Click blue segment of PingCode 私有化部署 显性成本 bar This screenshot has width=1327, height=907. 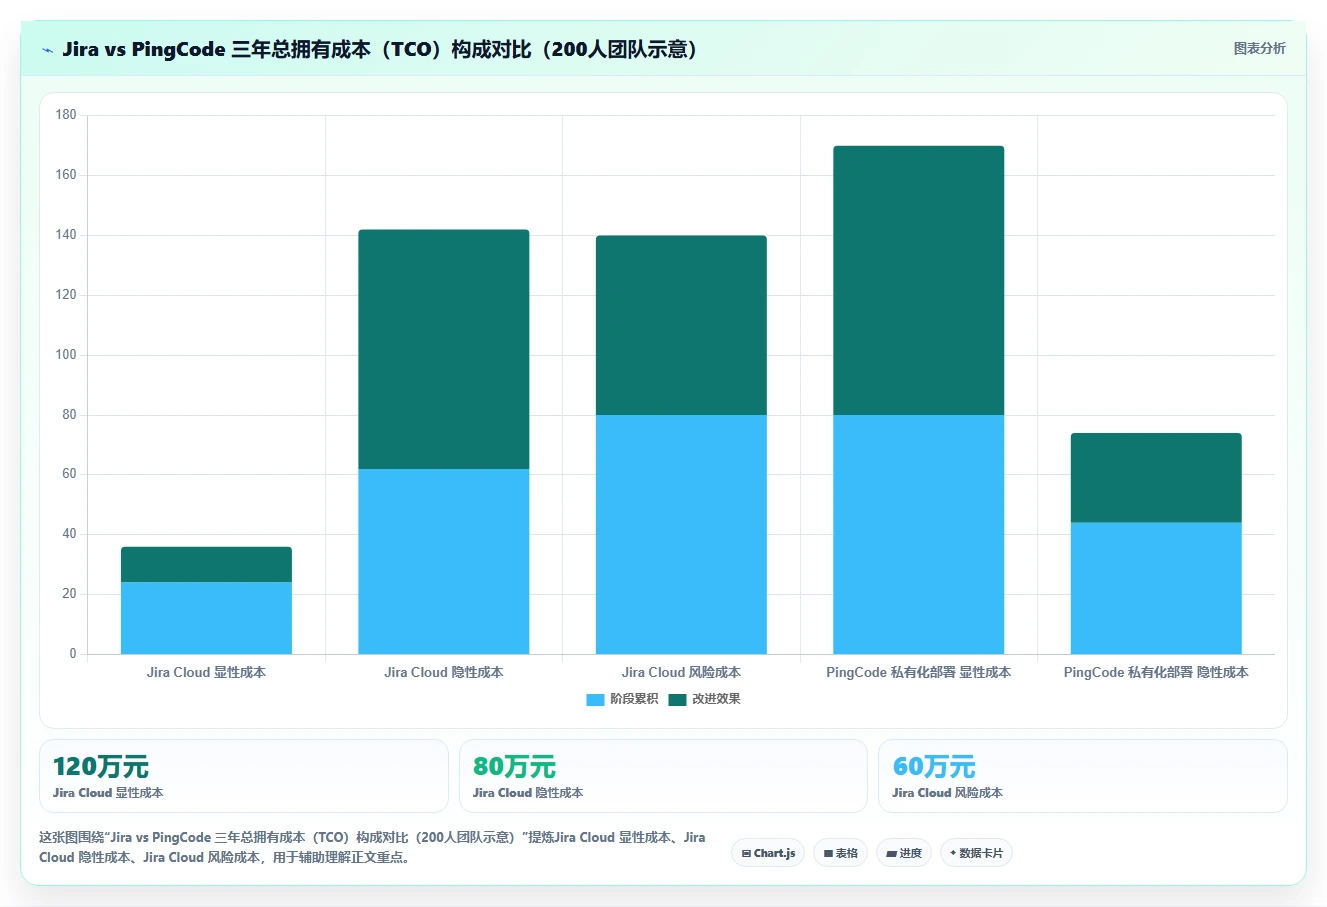point(919,534)
